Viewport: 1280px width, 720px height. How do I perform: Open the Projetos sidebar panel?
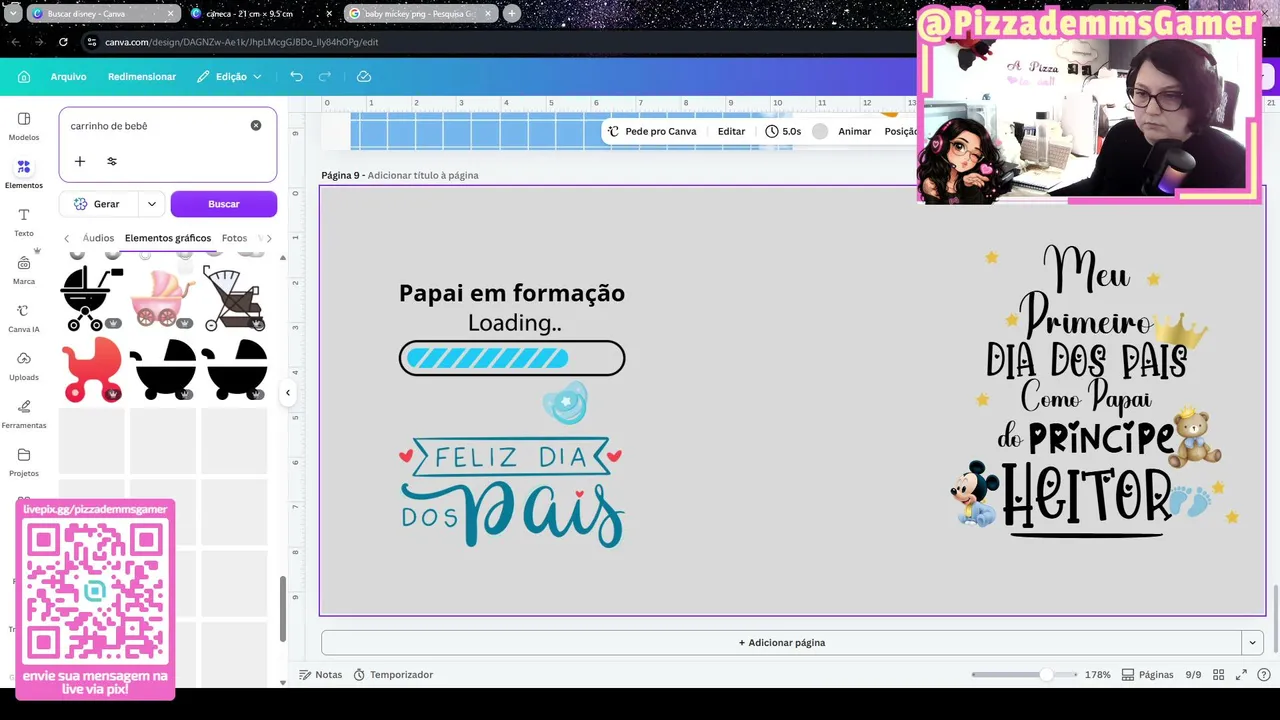(24, 462)
